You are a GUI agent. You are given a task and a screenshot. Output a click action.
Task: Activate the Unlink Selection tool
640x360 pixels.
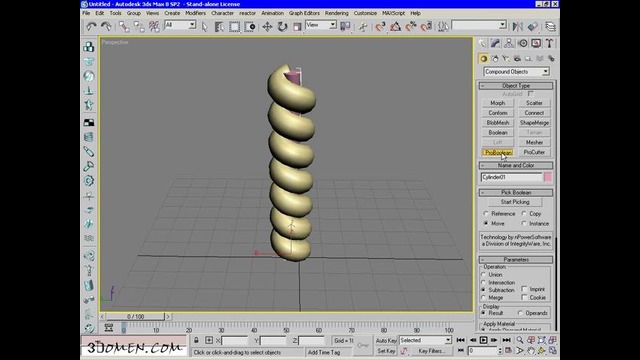pyautogui.click(x=139, y=27)
